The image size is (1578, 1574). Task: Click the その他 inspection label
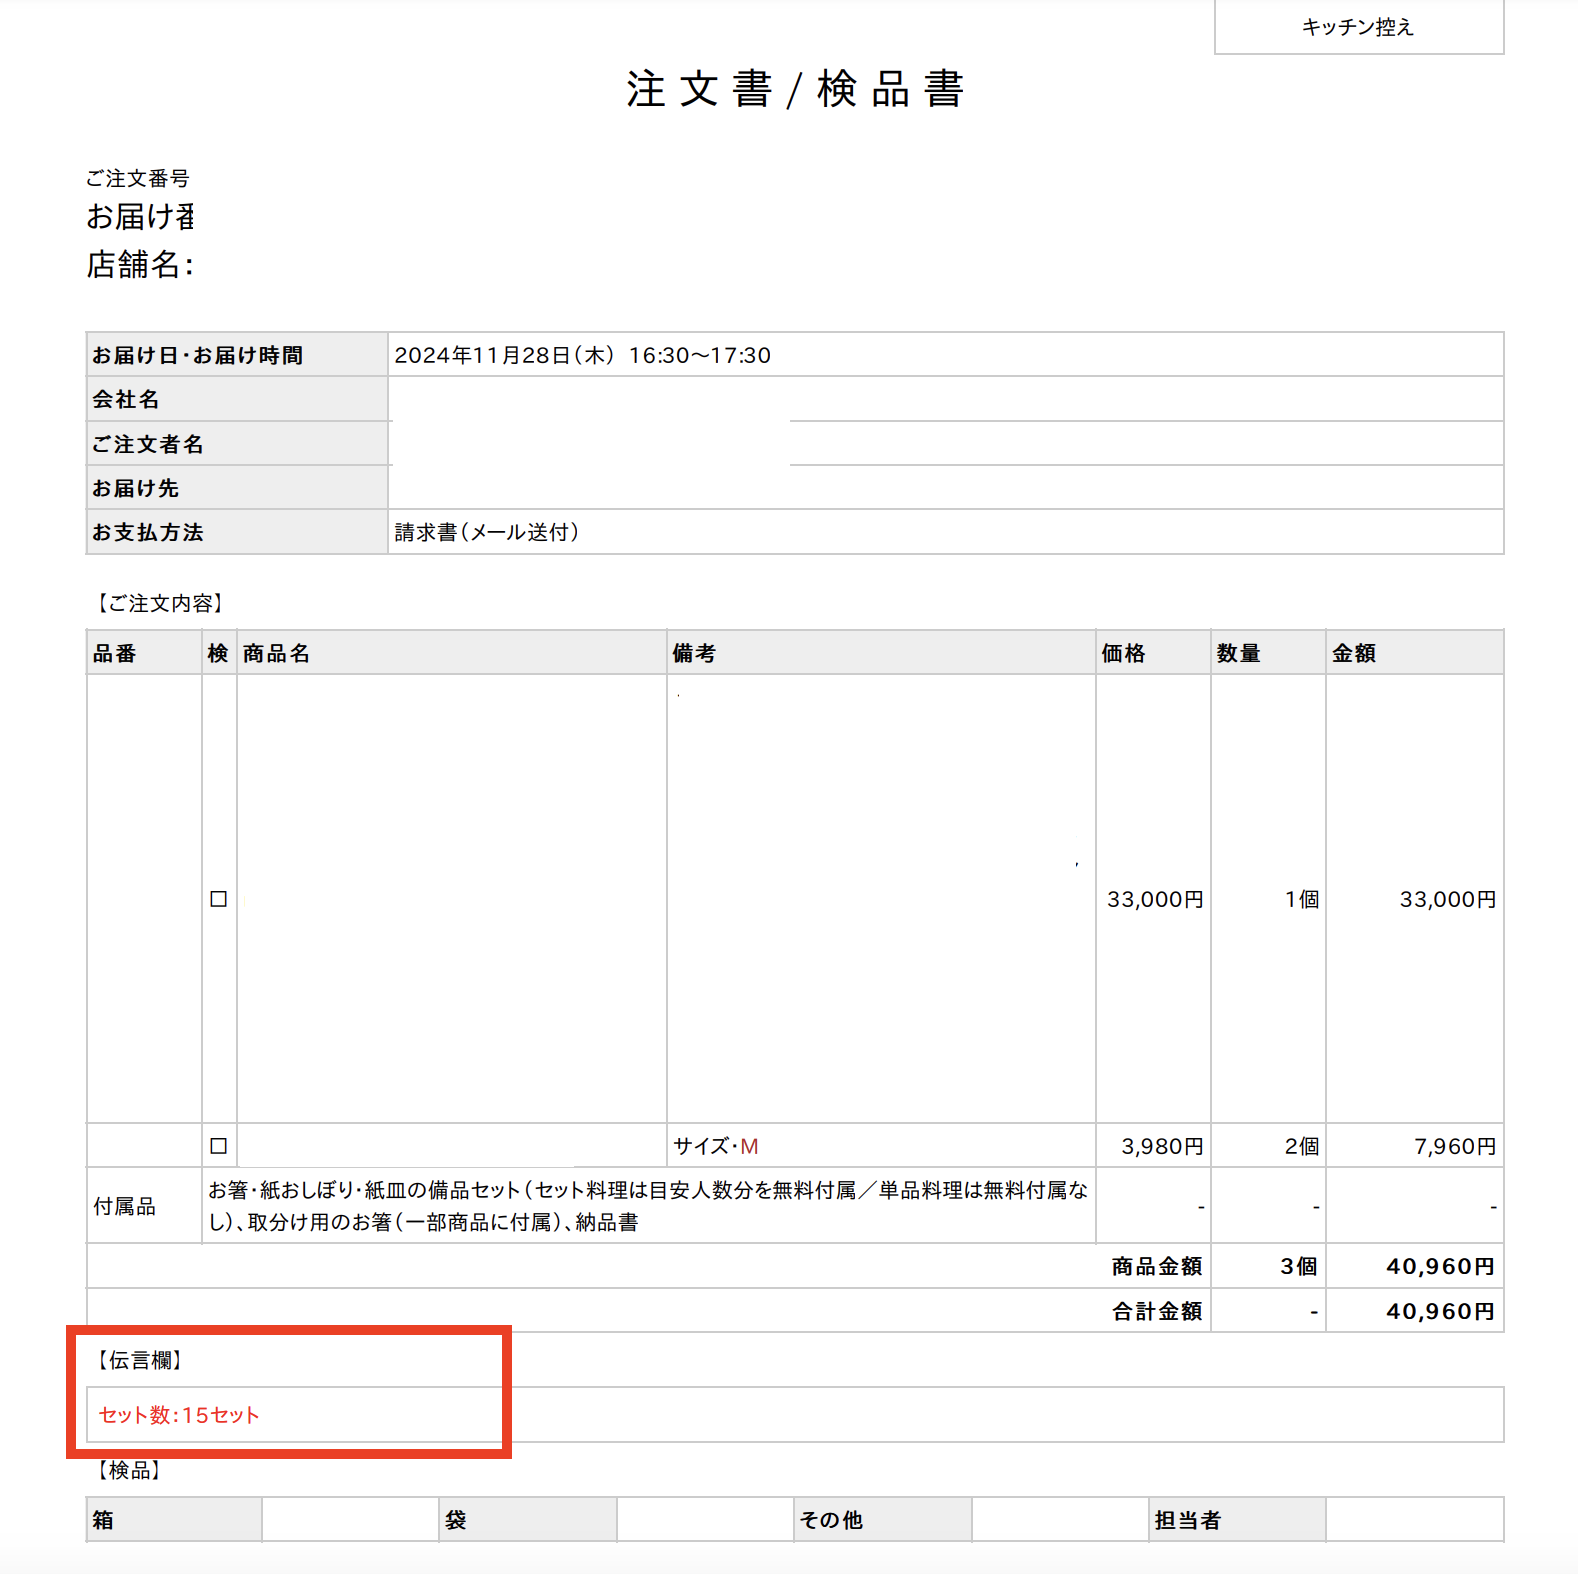(x=883, y=1520)
